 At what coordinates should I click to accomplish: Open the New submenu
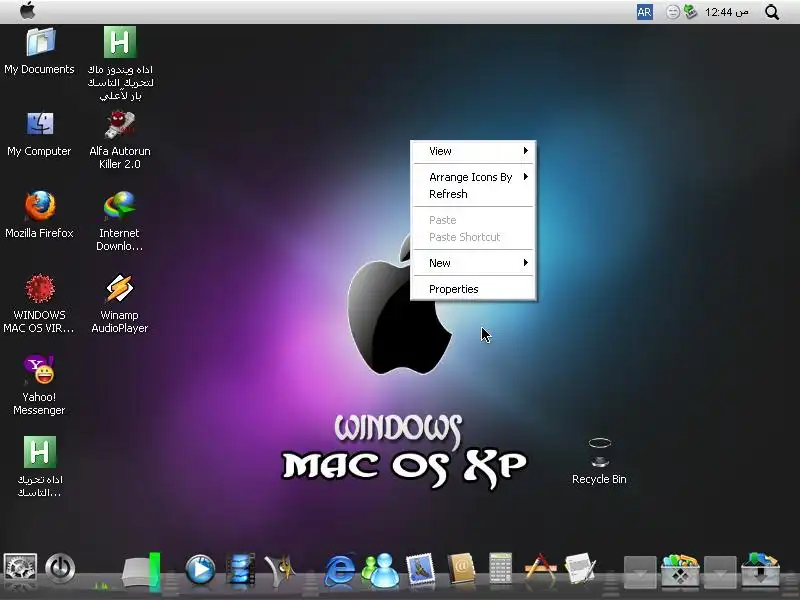coord(473,263)
